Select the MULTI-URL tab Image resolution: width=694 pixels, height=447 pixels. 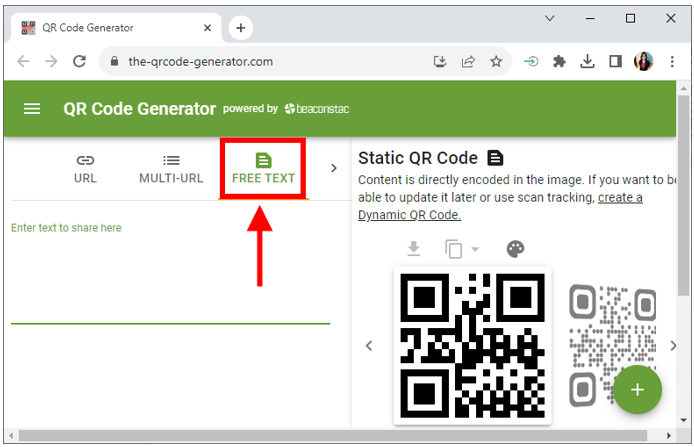[x=171, y=169]
